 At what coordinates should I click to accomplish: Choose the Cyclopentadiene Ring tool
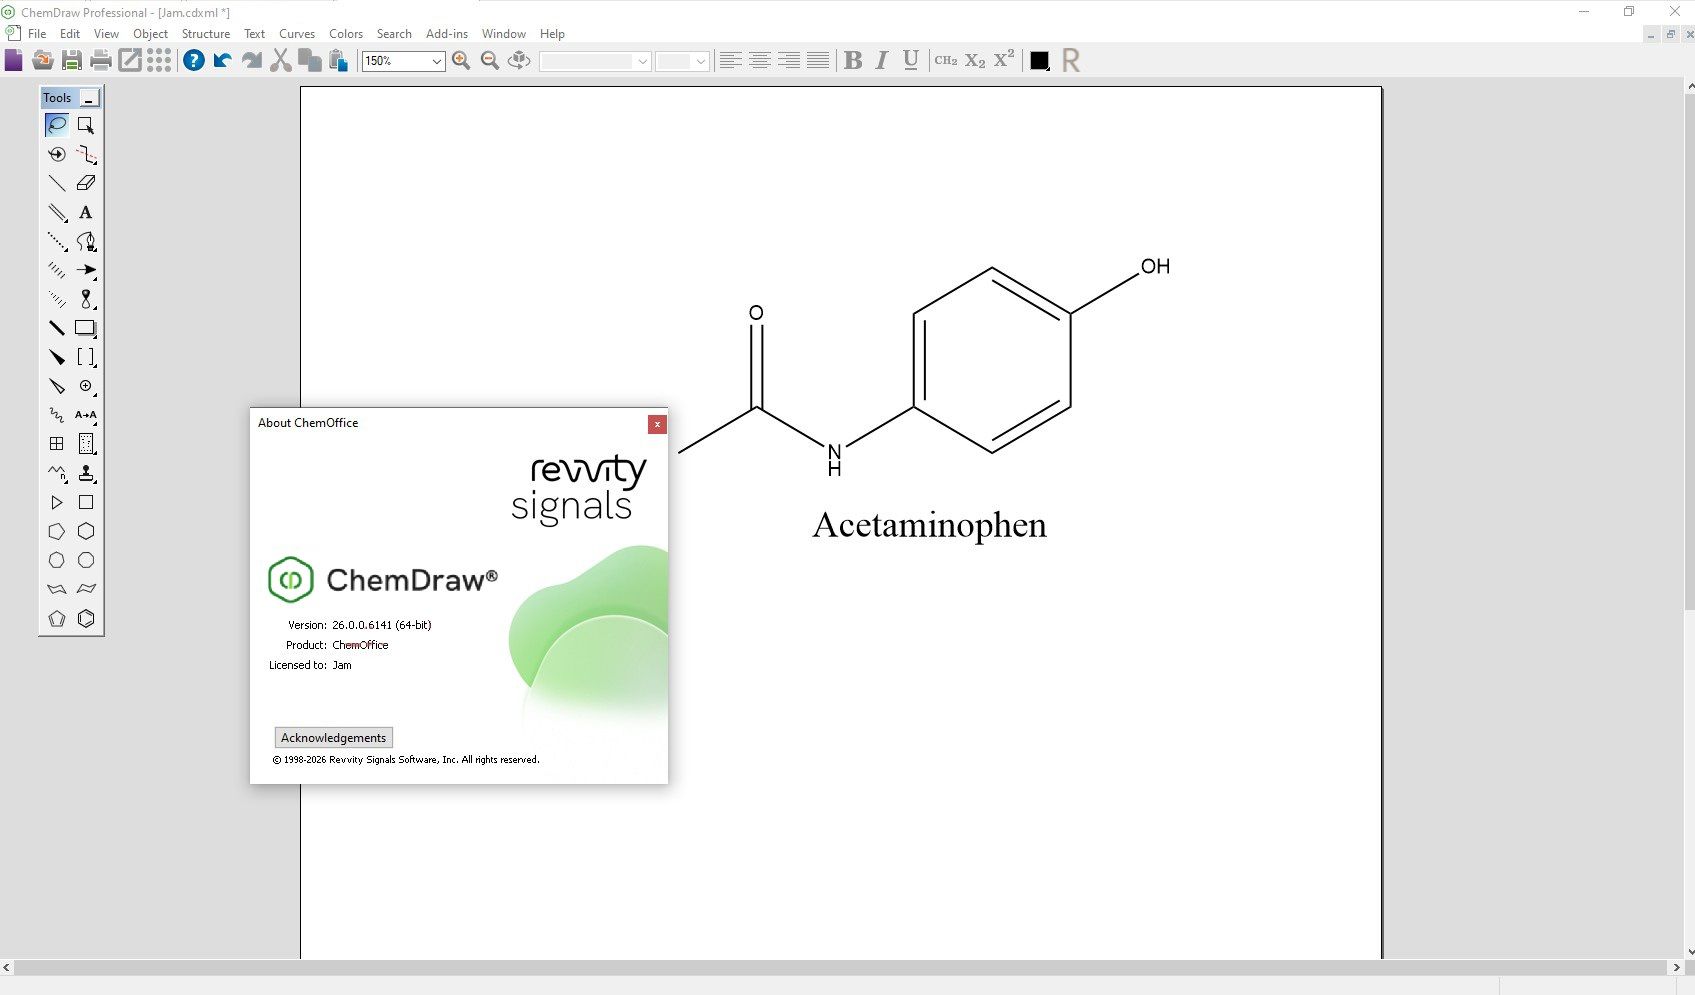point(57,618)
